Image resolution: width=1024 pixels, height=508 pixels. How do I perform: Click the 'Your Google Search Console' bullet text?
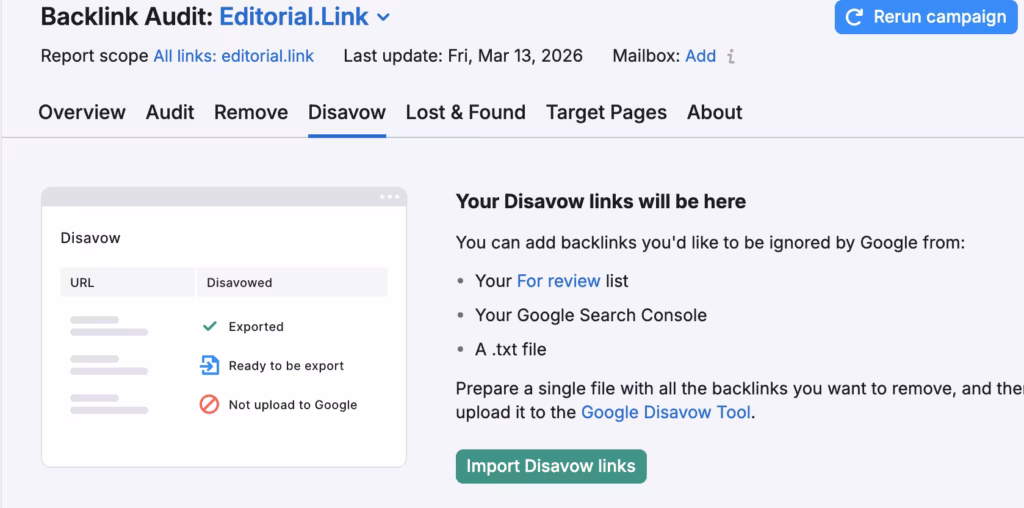pos(591,315)
